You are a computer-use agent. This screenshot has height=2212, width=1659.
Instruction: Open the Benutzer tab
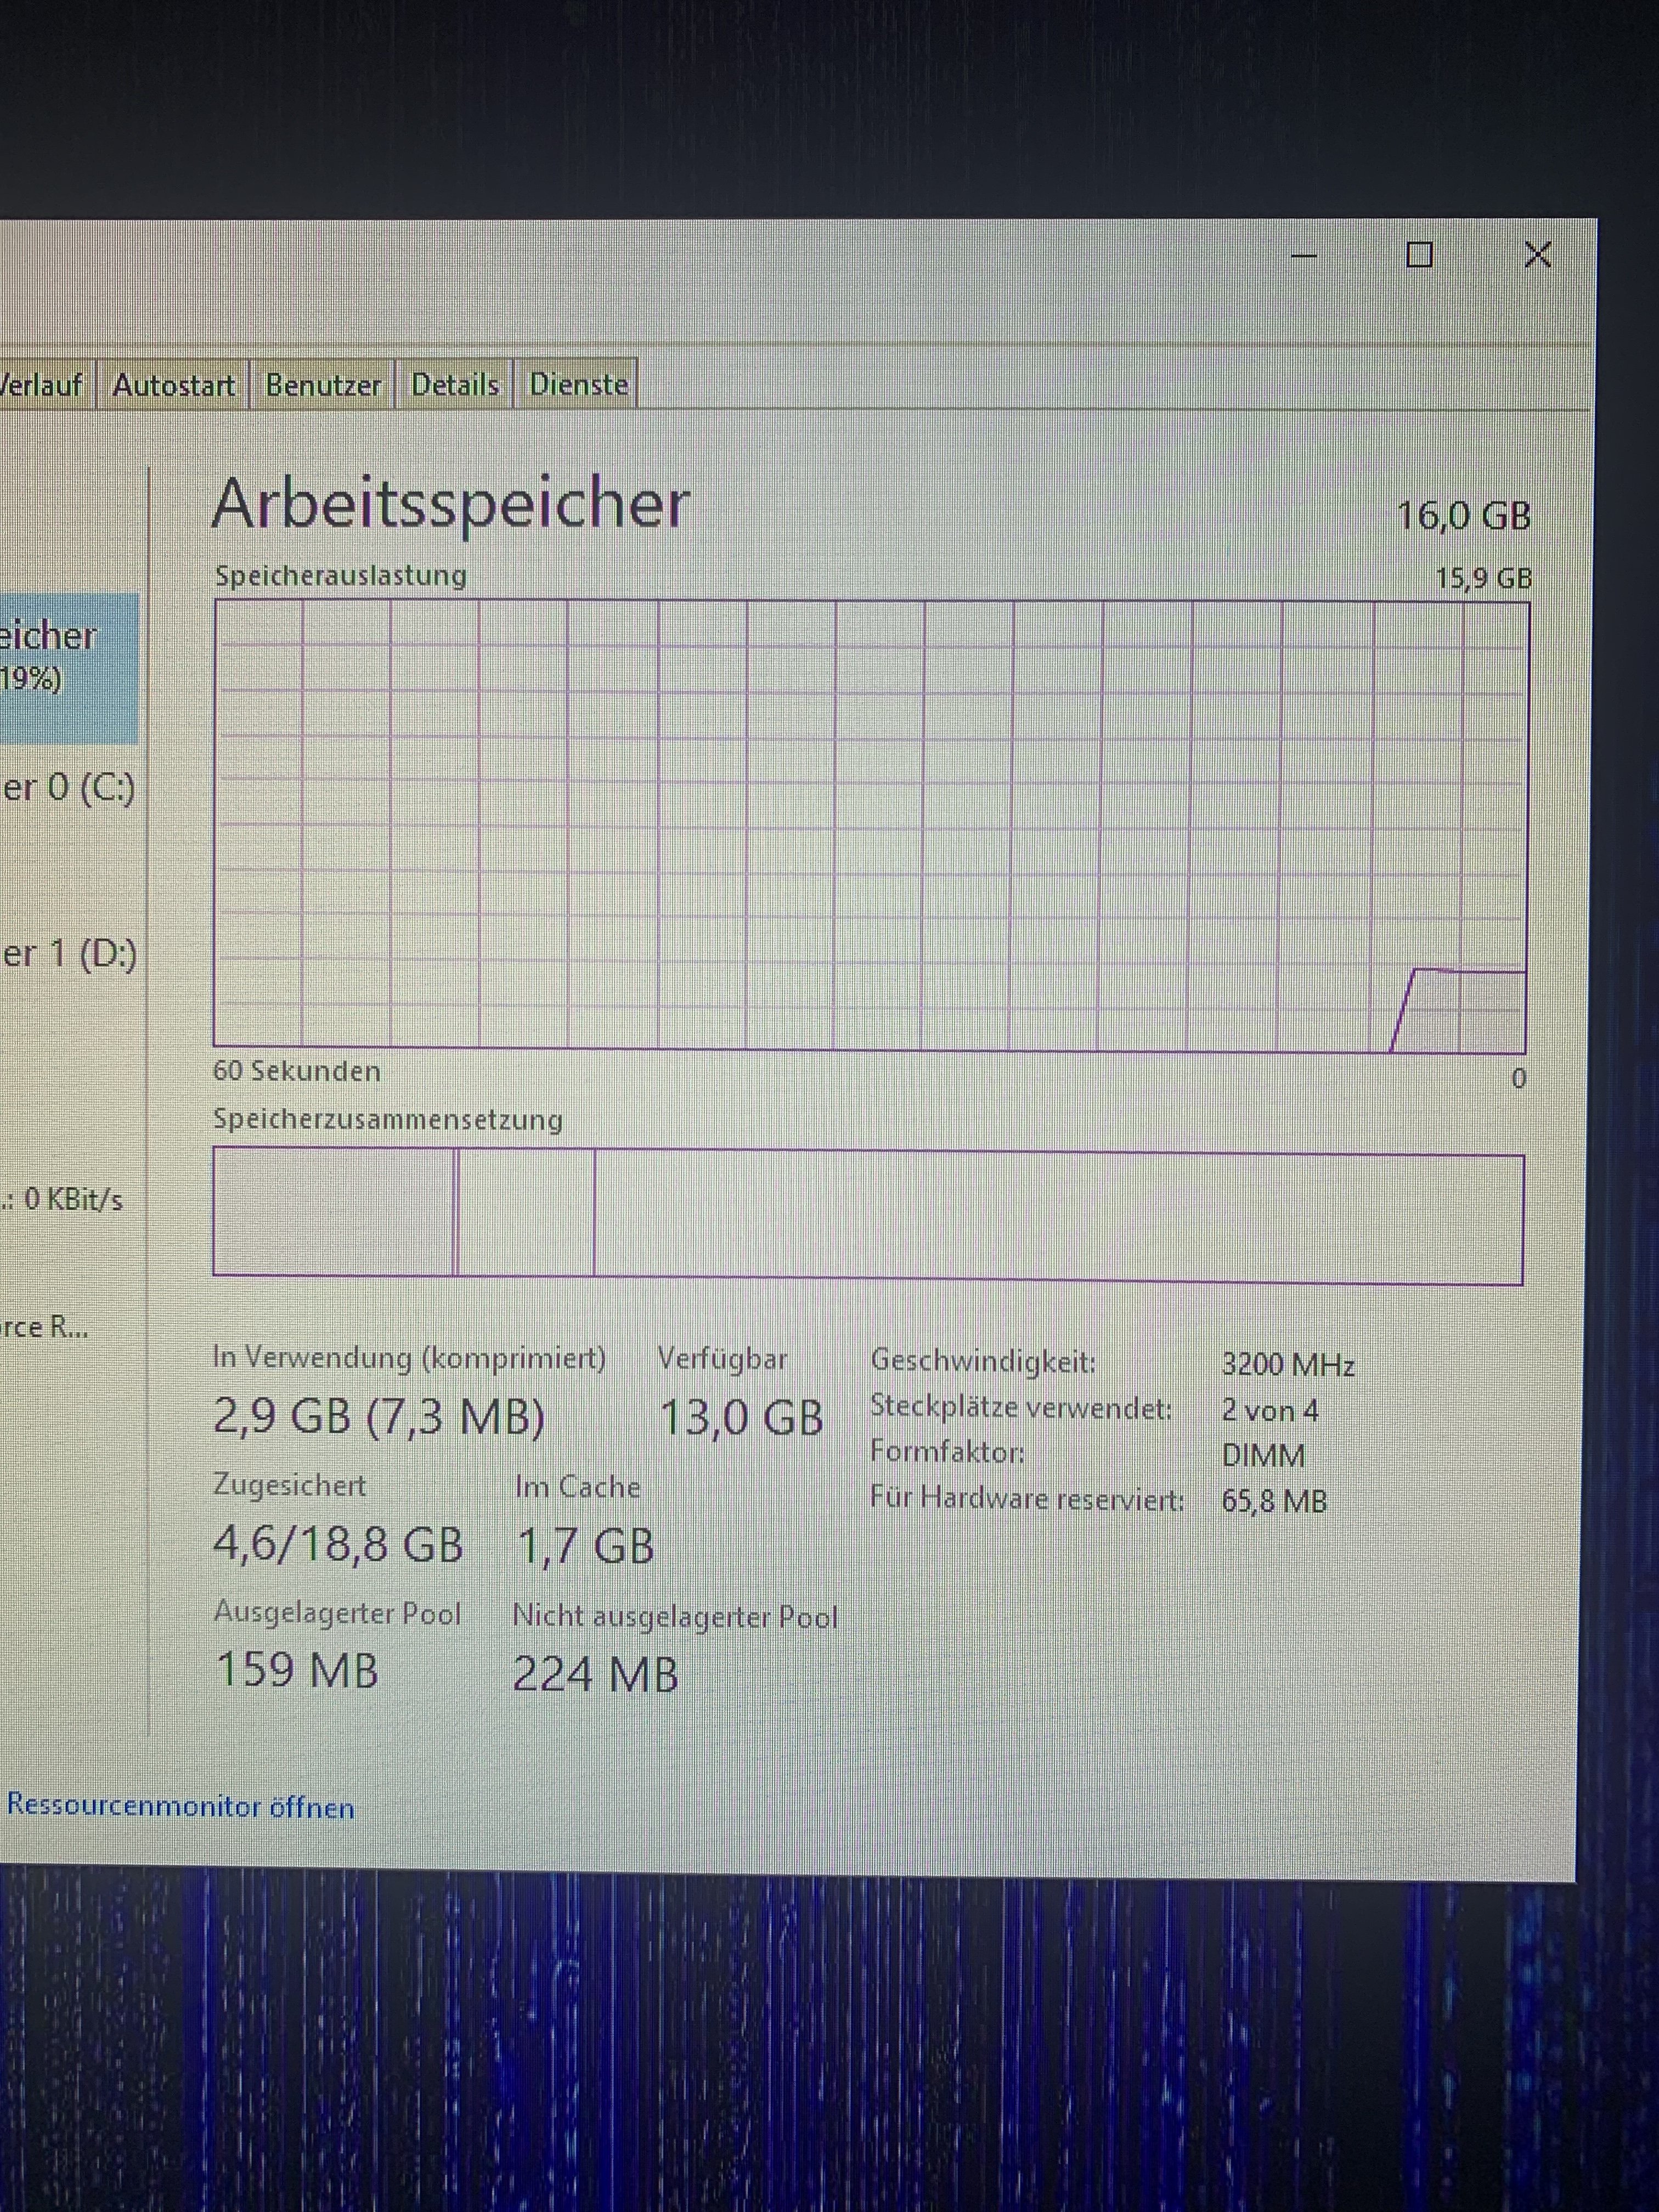(x=323, y=385)
